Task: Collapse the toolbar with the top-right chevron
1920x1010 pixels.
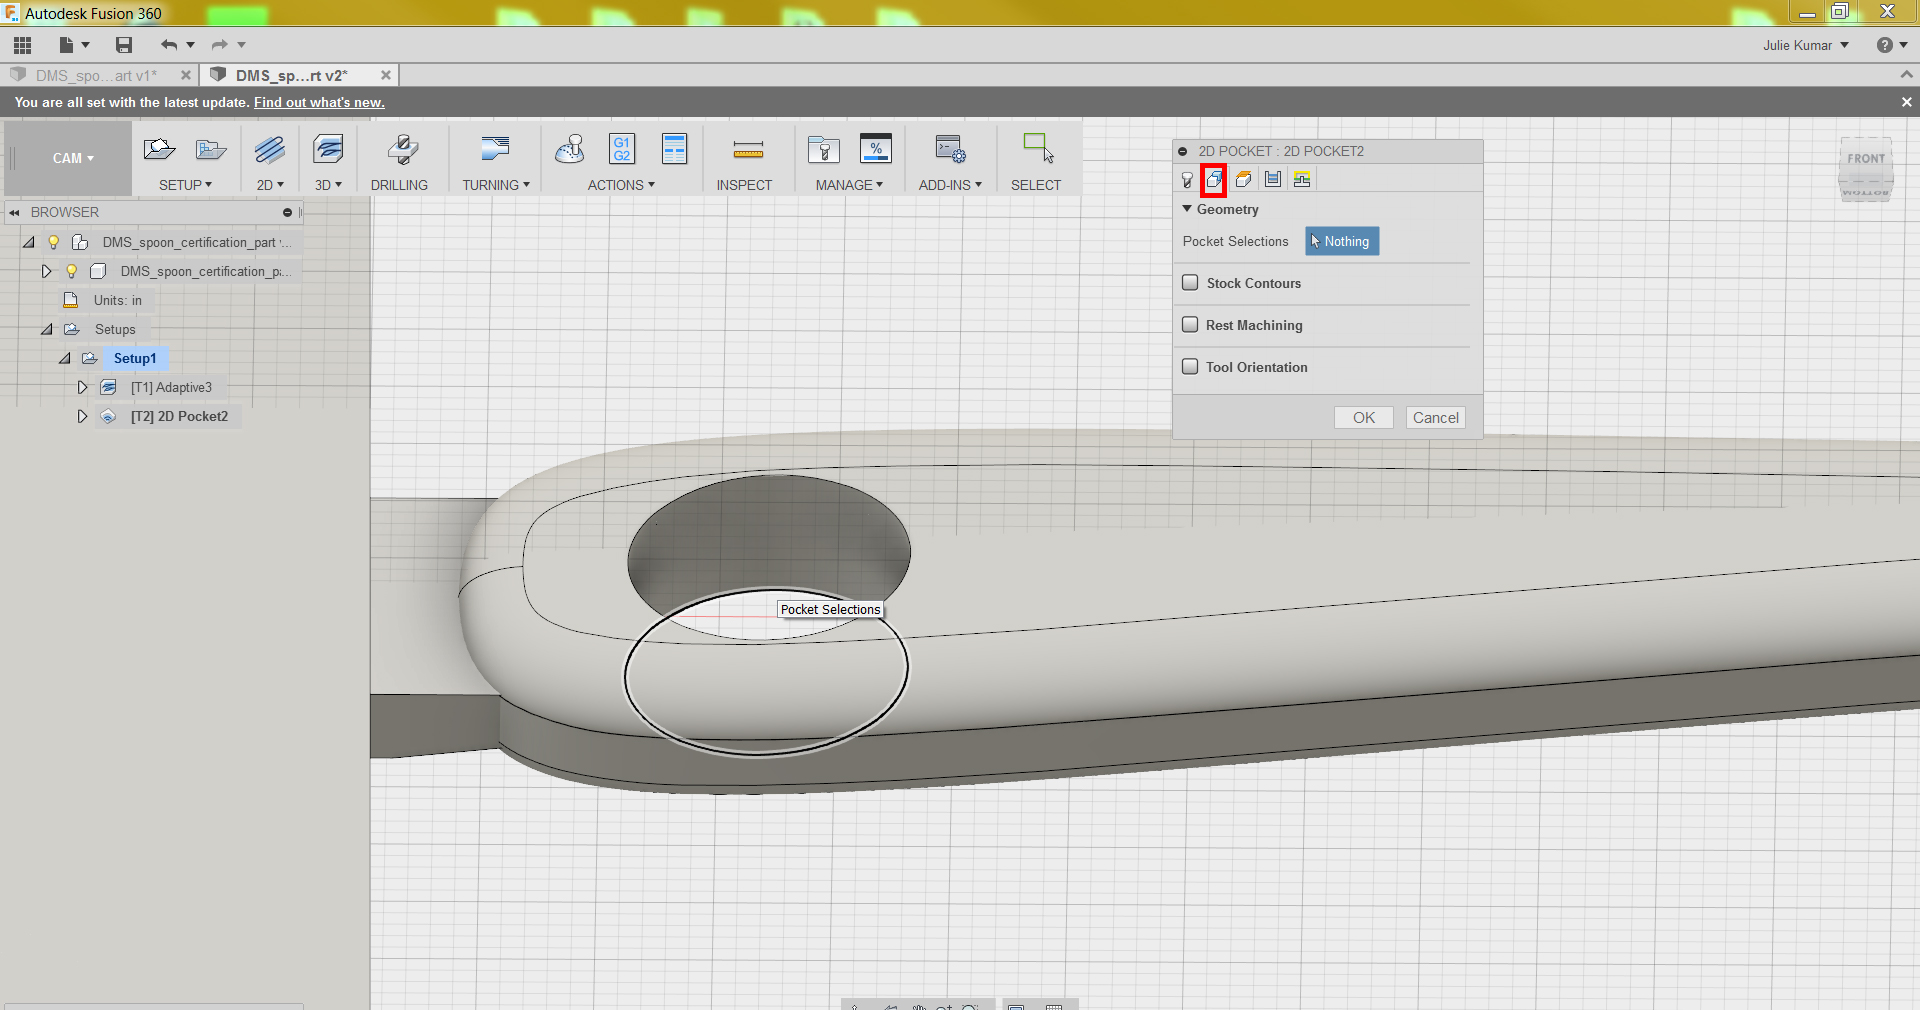Action: click(1906, 75)
